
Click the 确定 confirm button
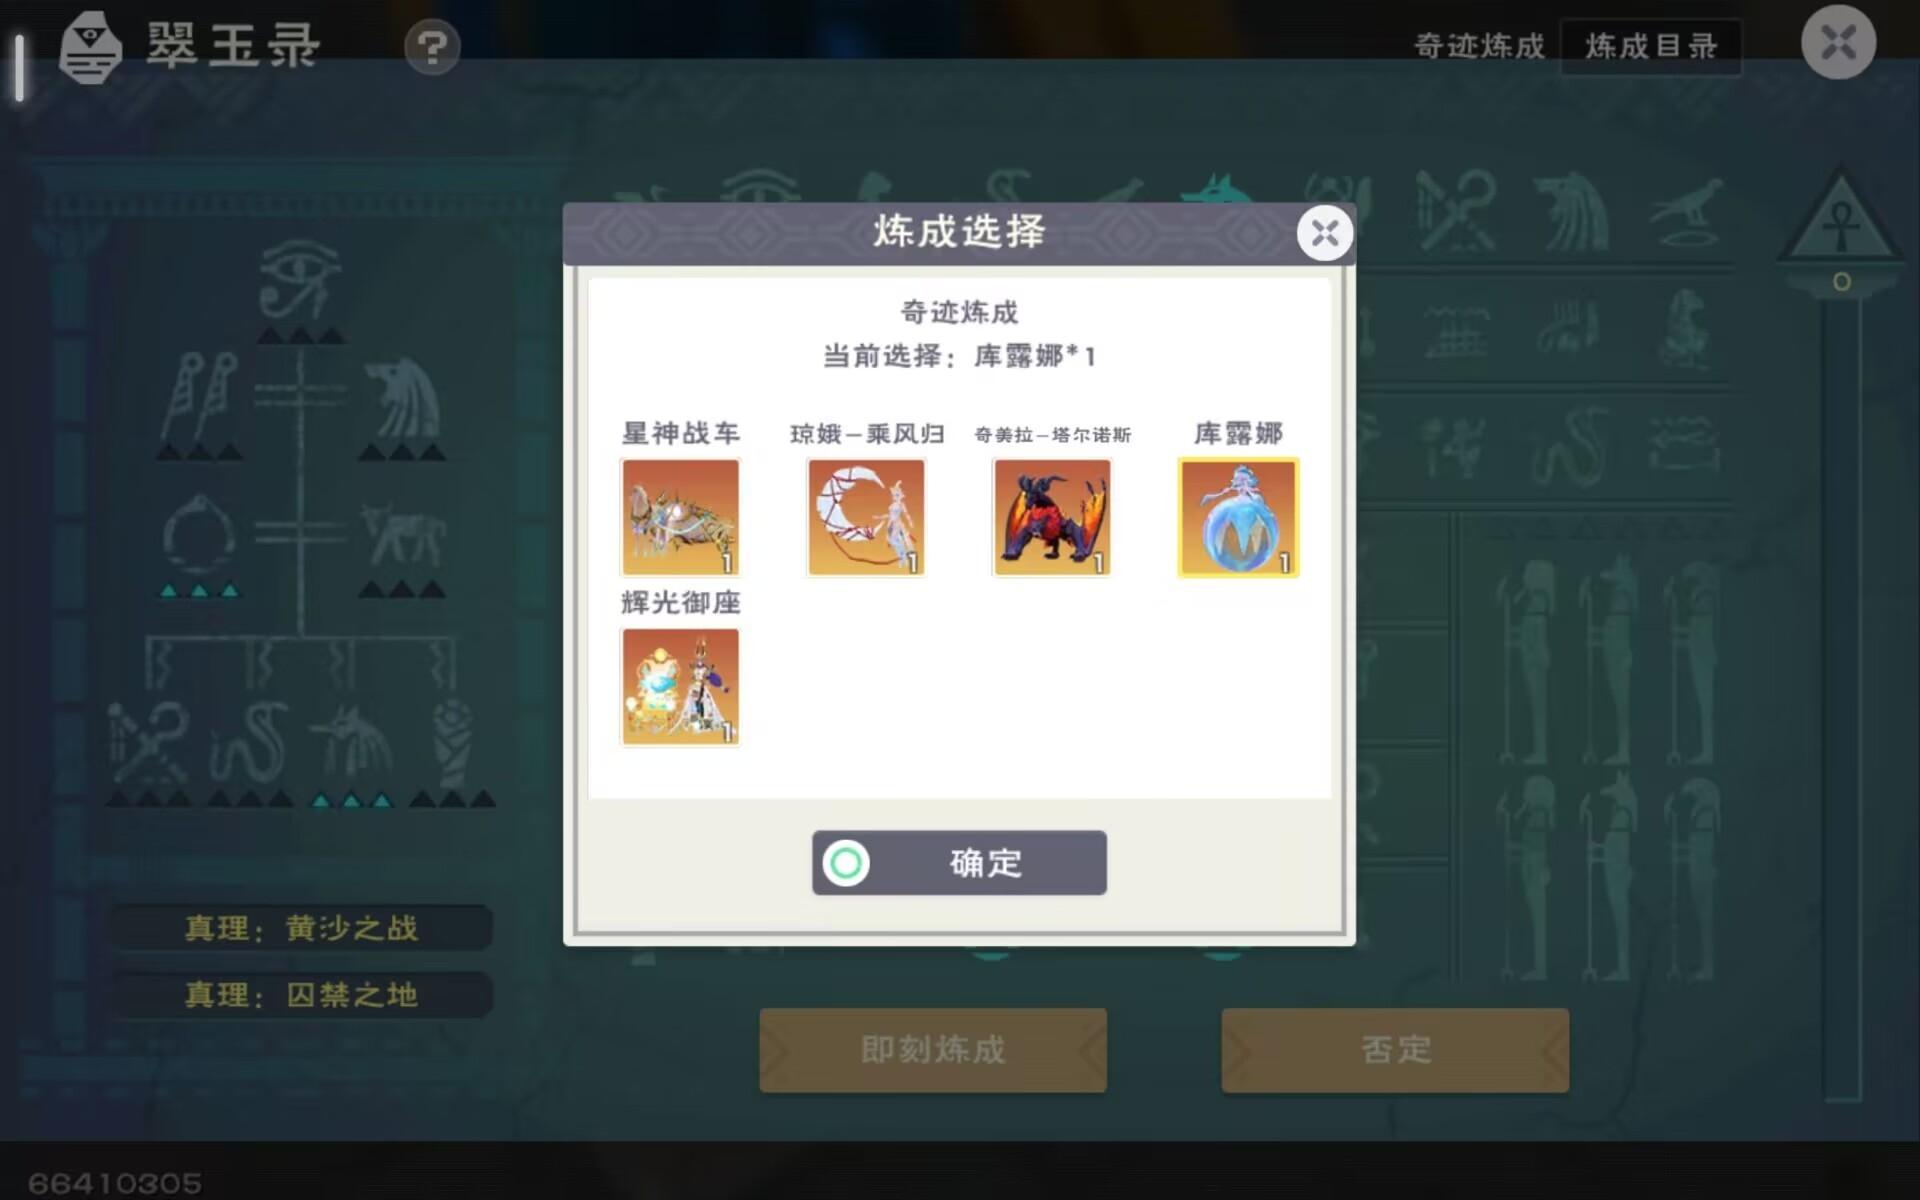(x=959, y=862)
